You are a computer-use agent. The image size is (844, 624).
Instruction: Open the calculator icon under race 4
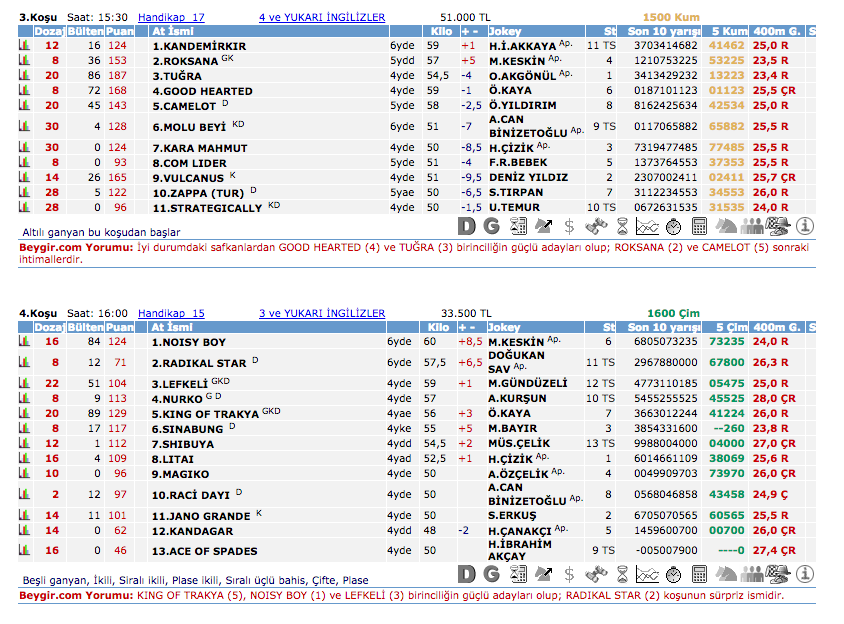pyautogui.click(x=699, y=574)
